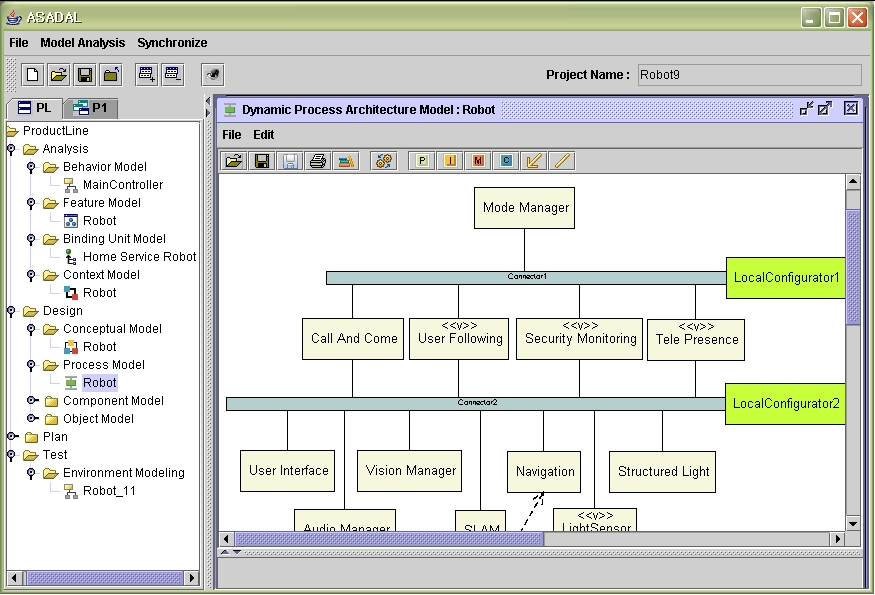Screen dimensions: 875x595
Task: Select Robot under Conceptual Model
Action: point(99,347)
